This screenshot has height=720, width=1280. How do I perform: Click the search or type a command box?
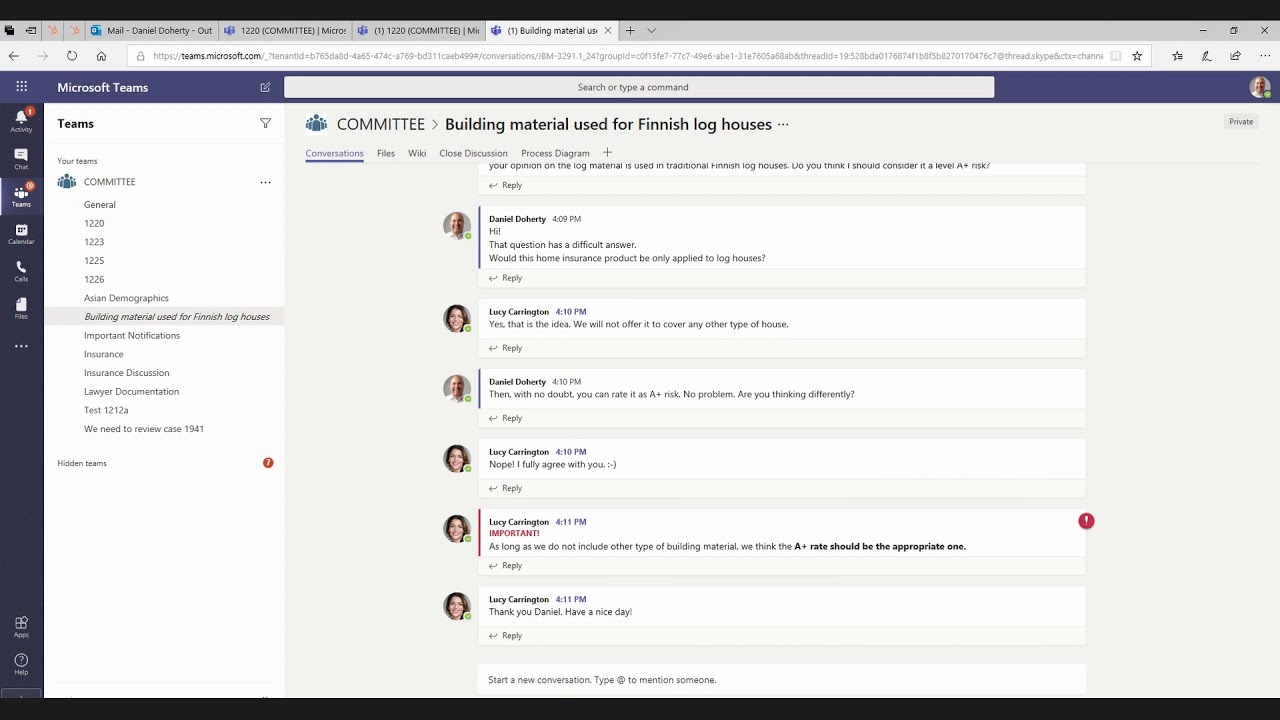639,87
